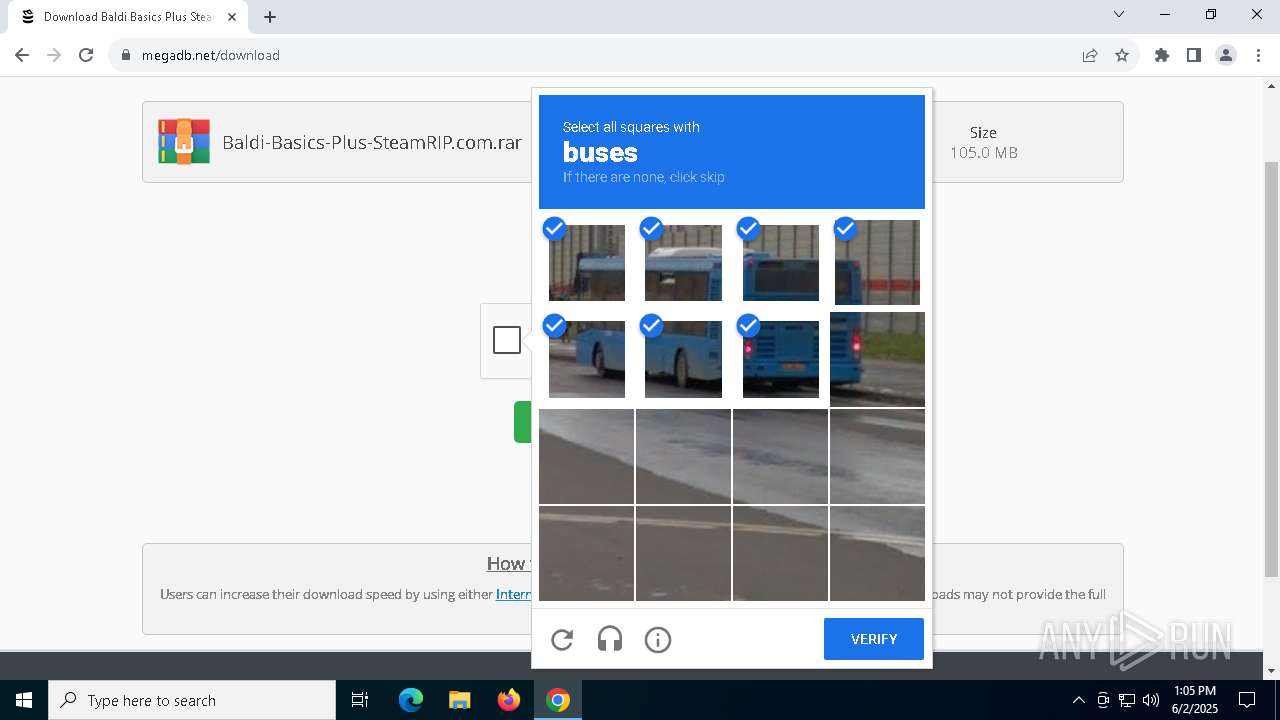Image resolution: width=1280 pixels, height=720 pixels.
Task: Select the first tile in bottom row
Action: (586, 553)
